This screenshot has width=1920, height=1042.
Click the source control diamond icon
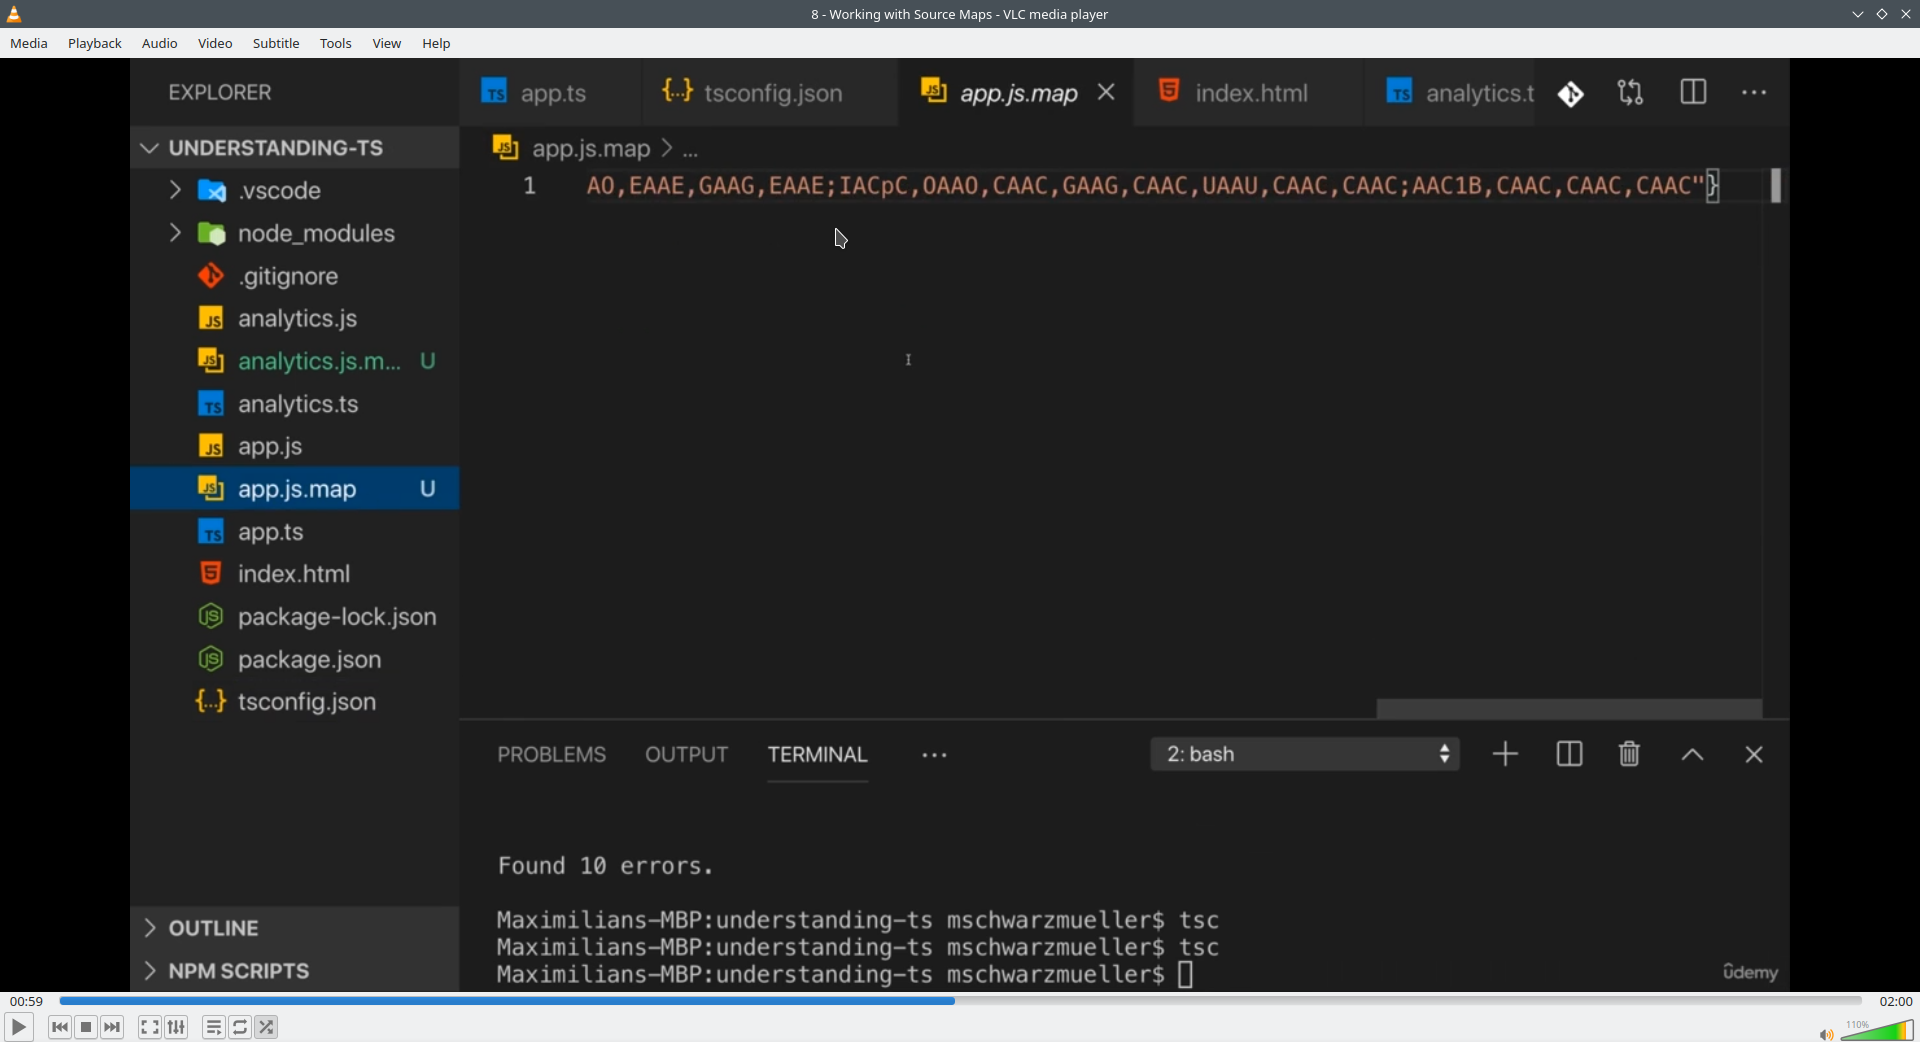pyautogui.click(x=1571, y=94)
